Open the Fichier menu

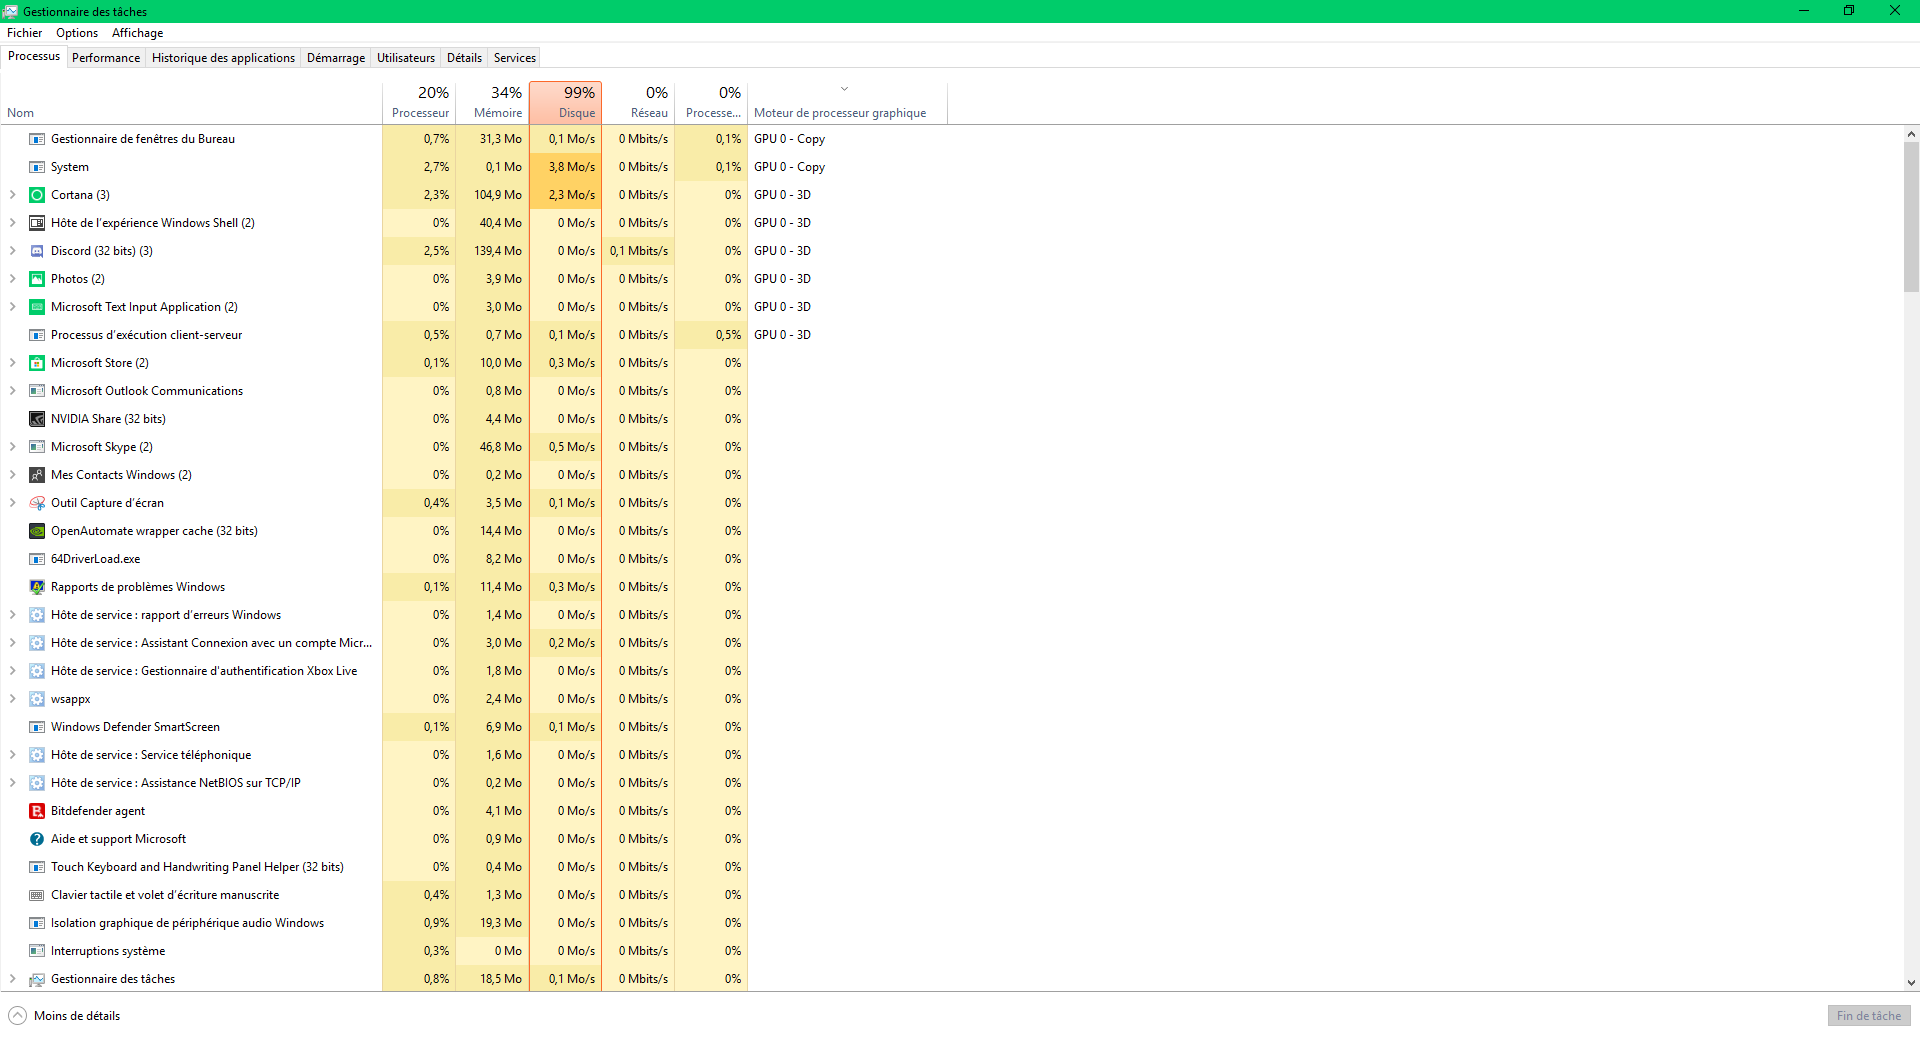pyautogui.click(x=24, y=33)
